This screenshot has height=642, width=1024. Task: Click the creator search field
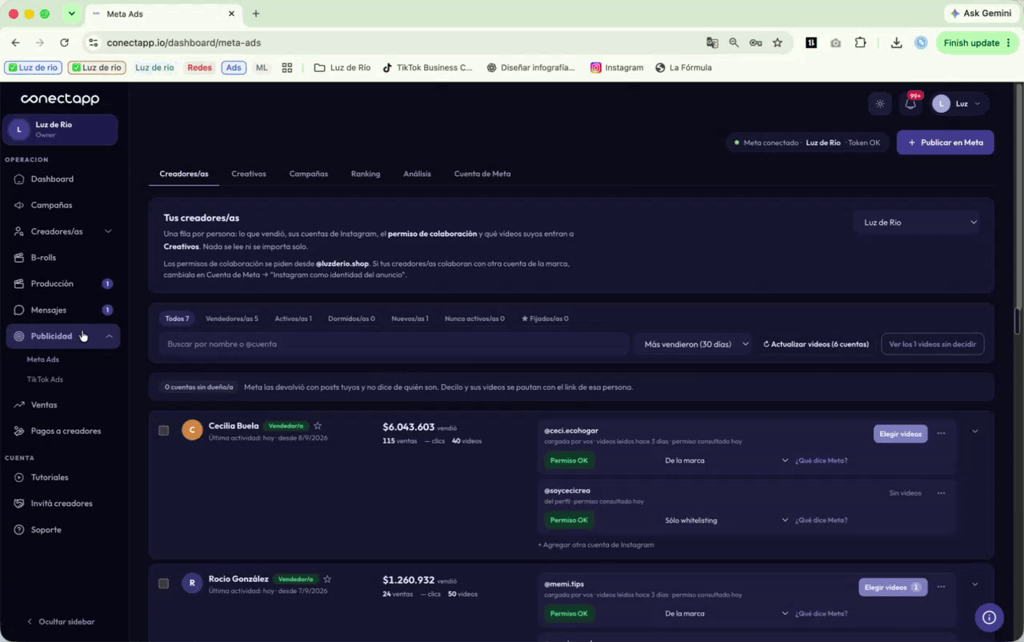[393, 344]
